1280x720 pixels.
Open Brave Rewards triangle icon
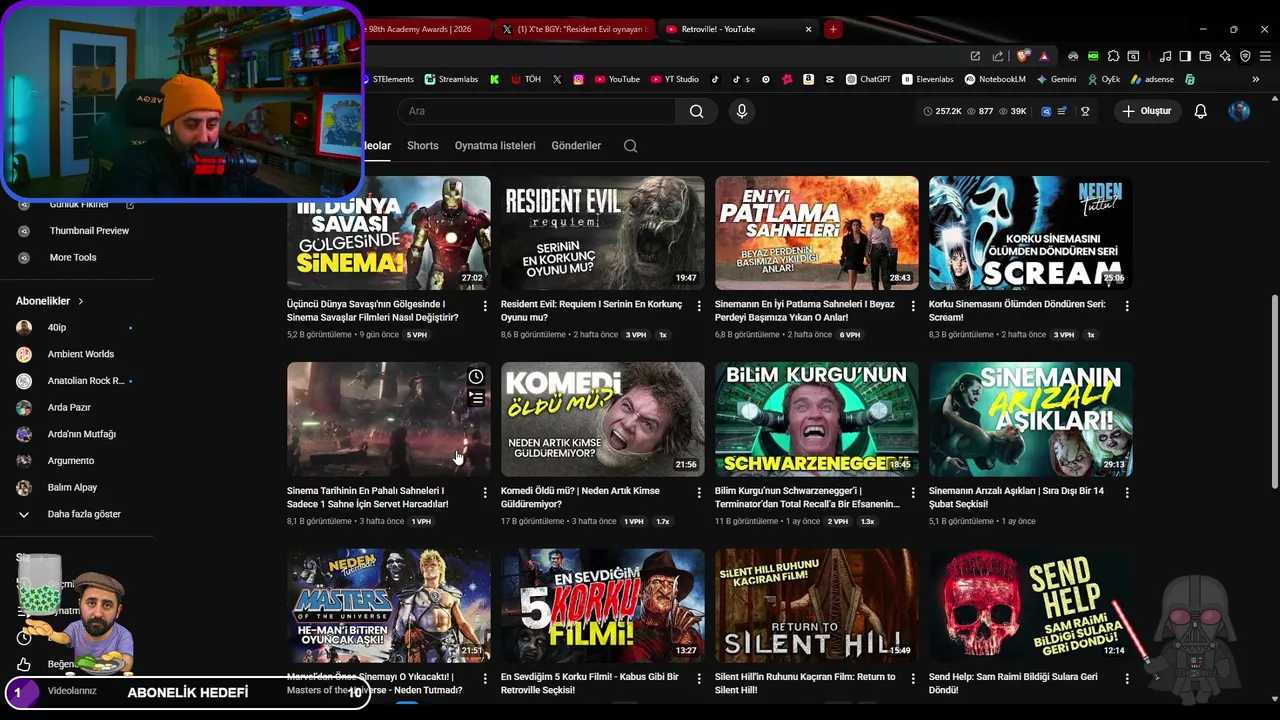tap(1044, 57)
